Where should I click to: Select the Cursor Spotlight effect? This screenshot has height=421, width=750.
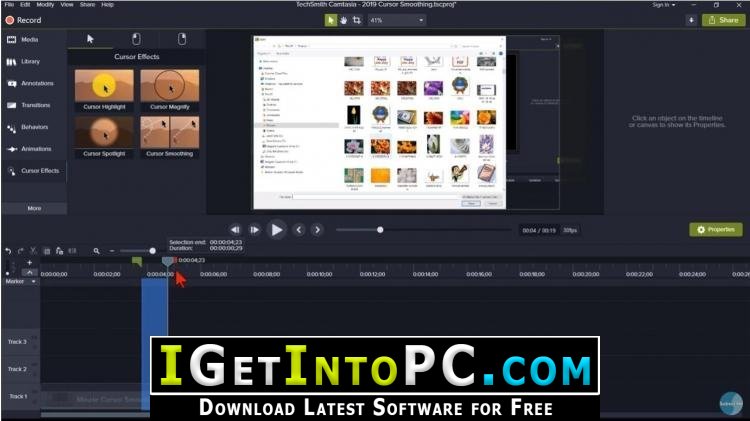coord(104,137)
